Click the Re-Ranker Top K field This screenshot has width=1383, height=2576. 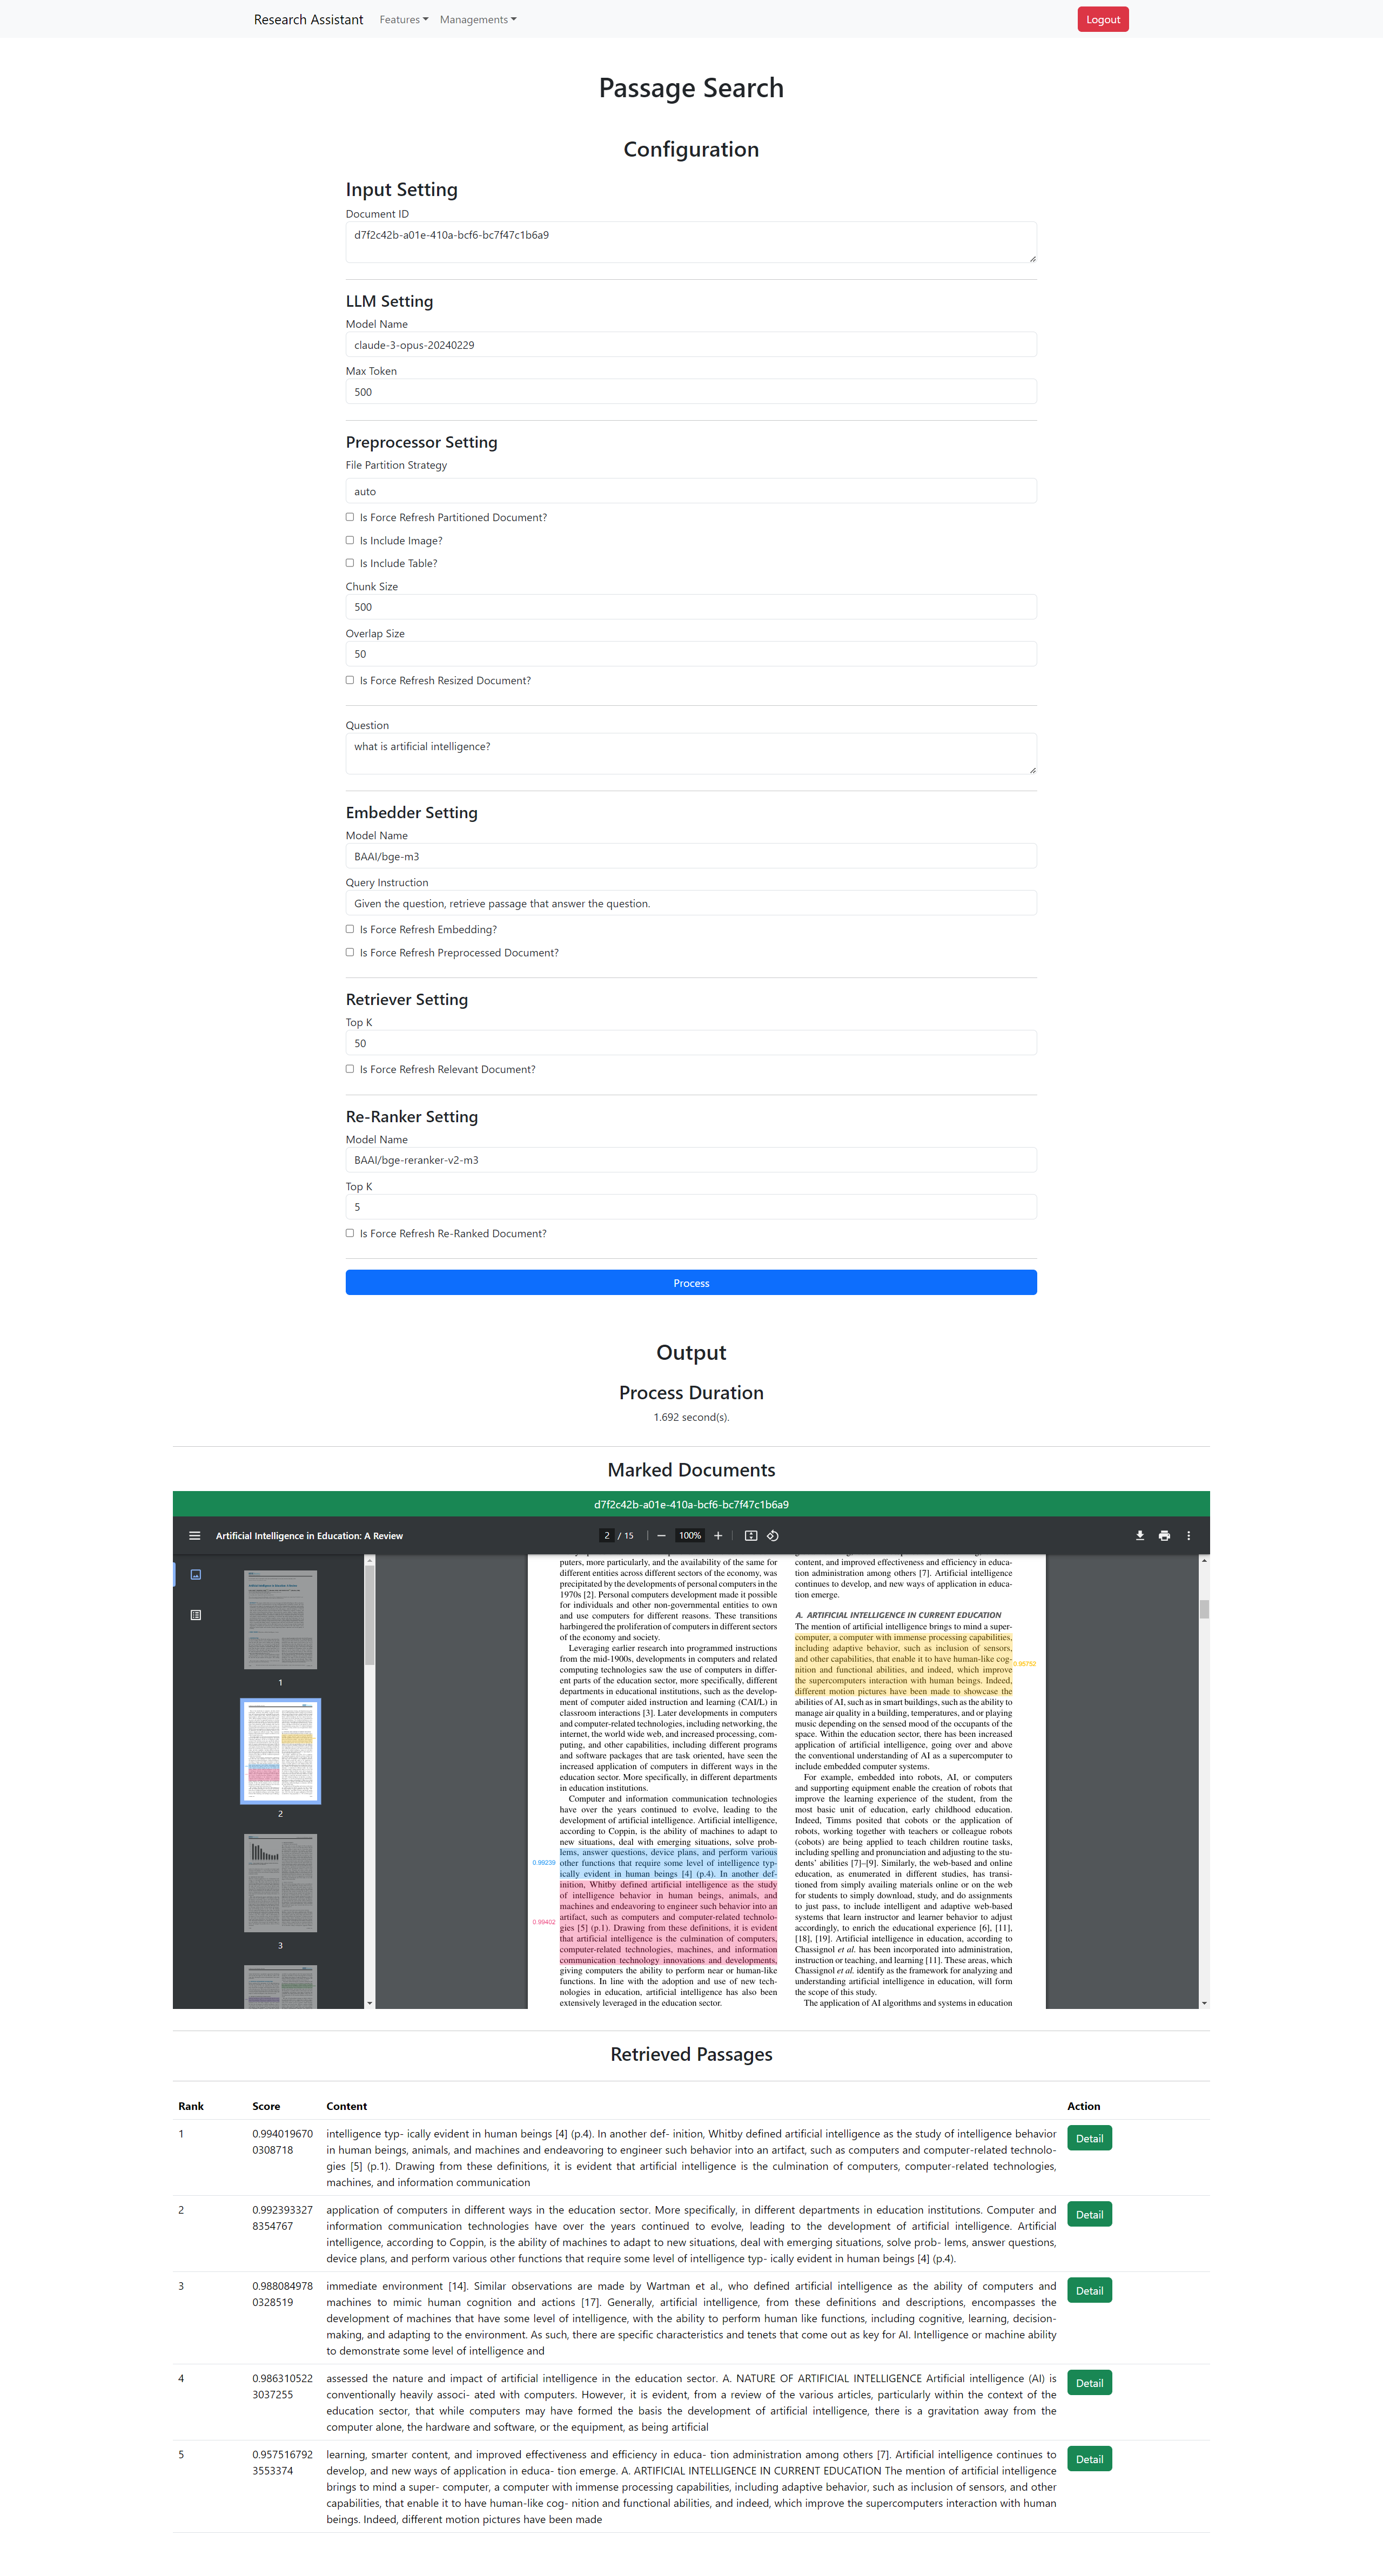(691, 1207)
